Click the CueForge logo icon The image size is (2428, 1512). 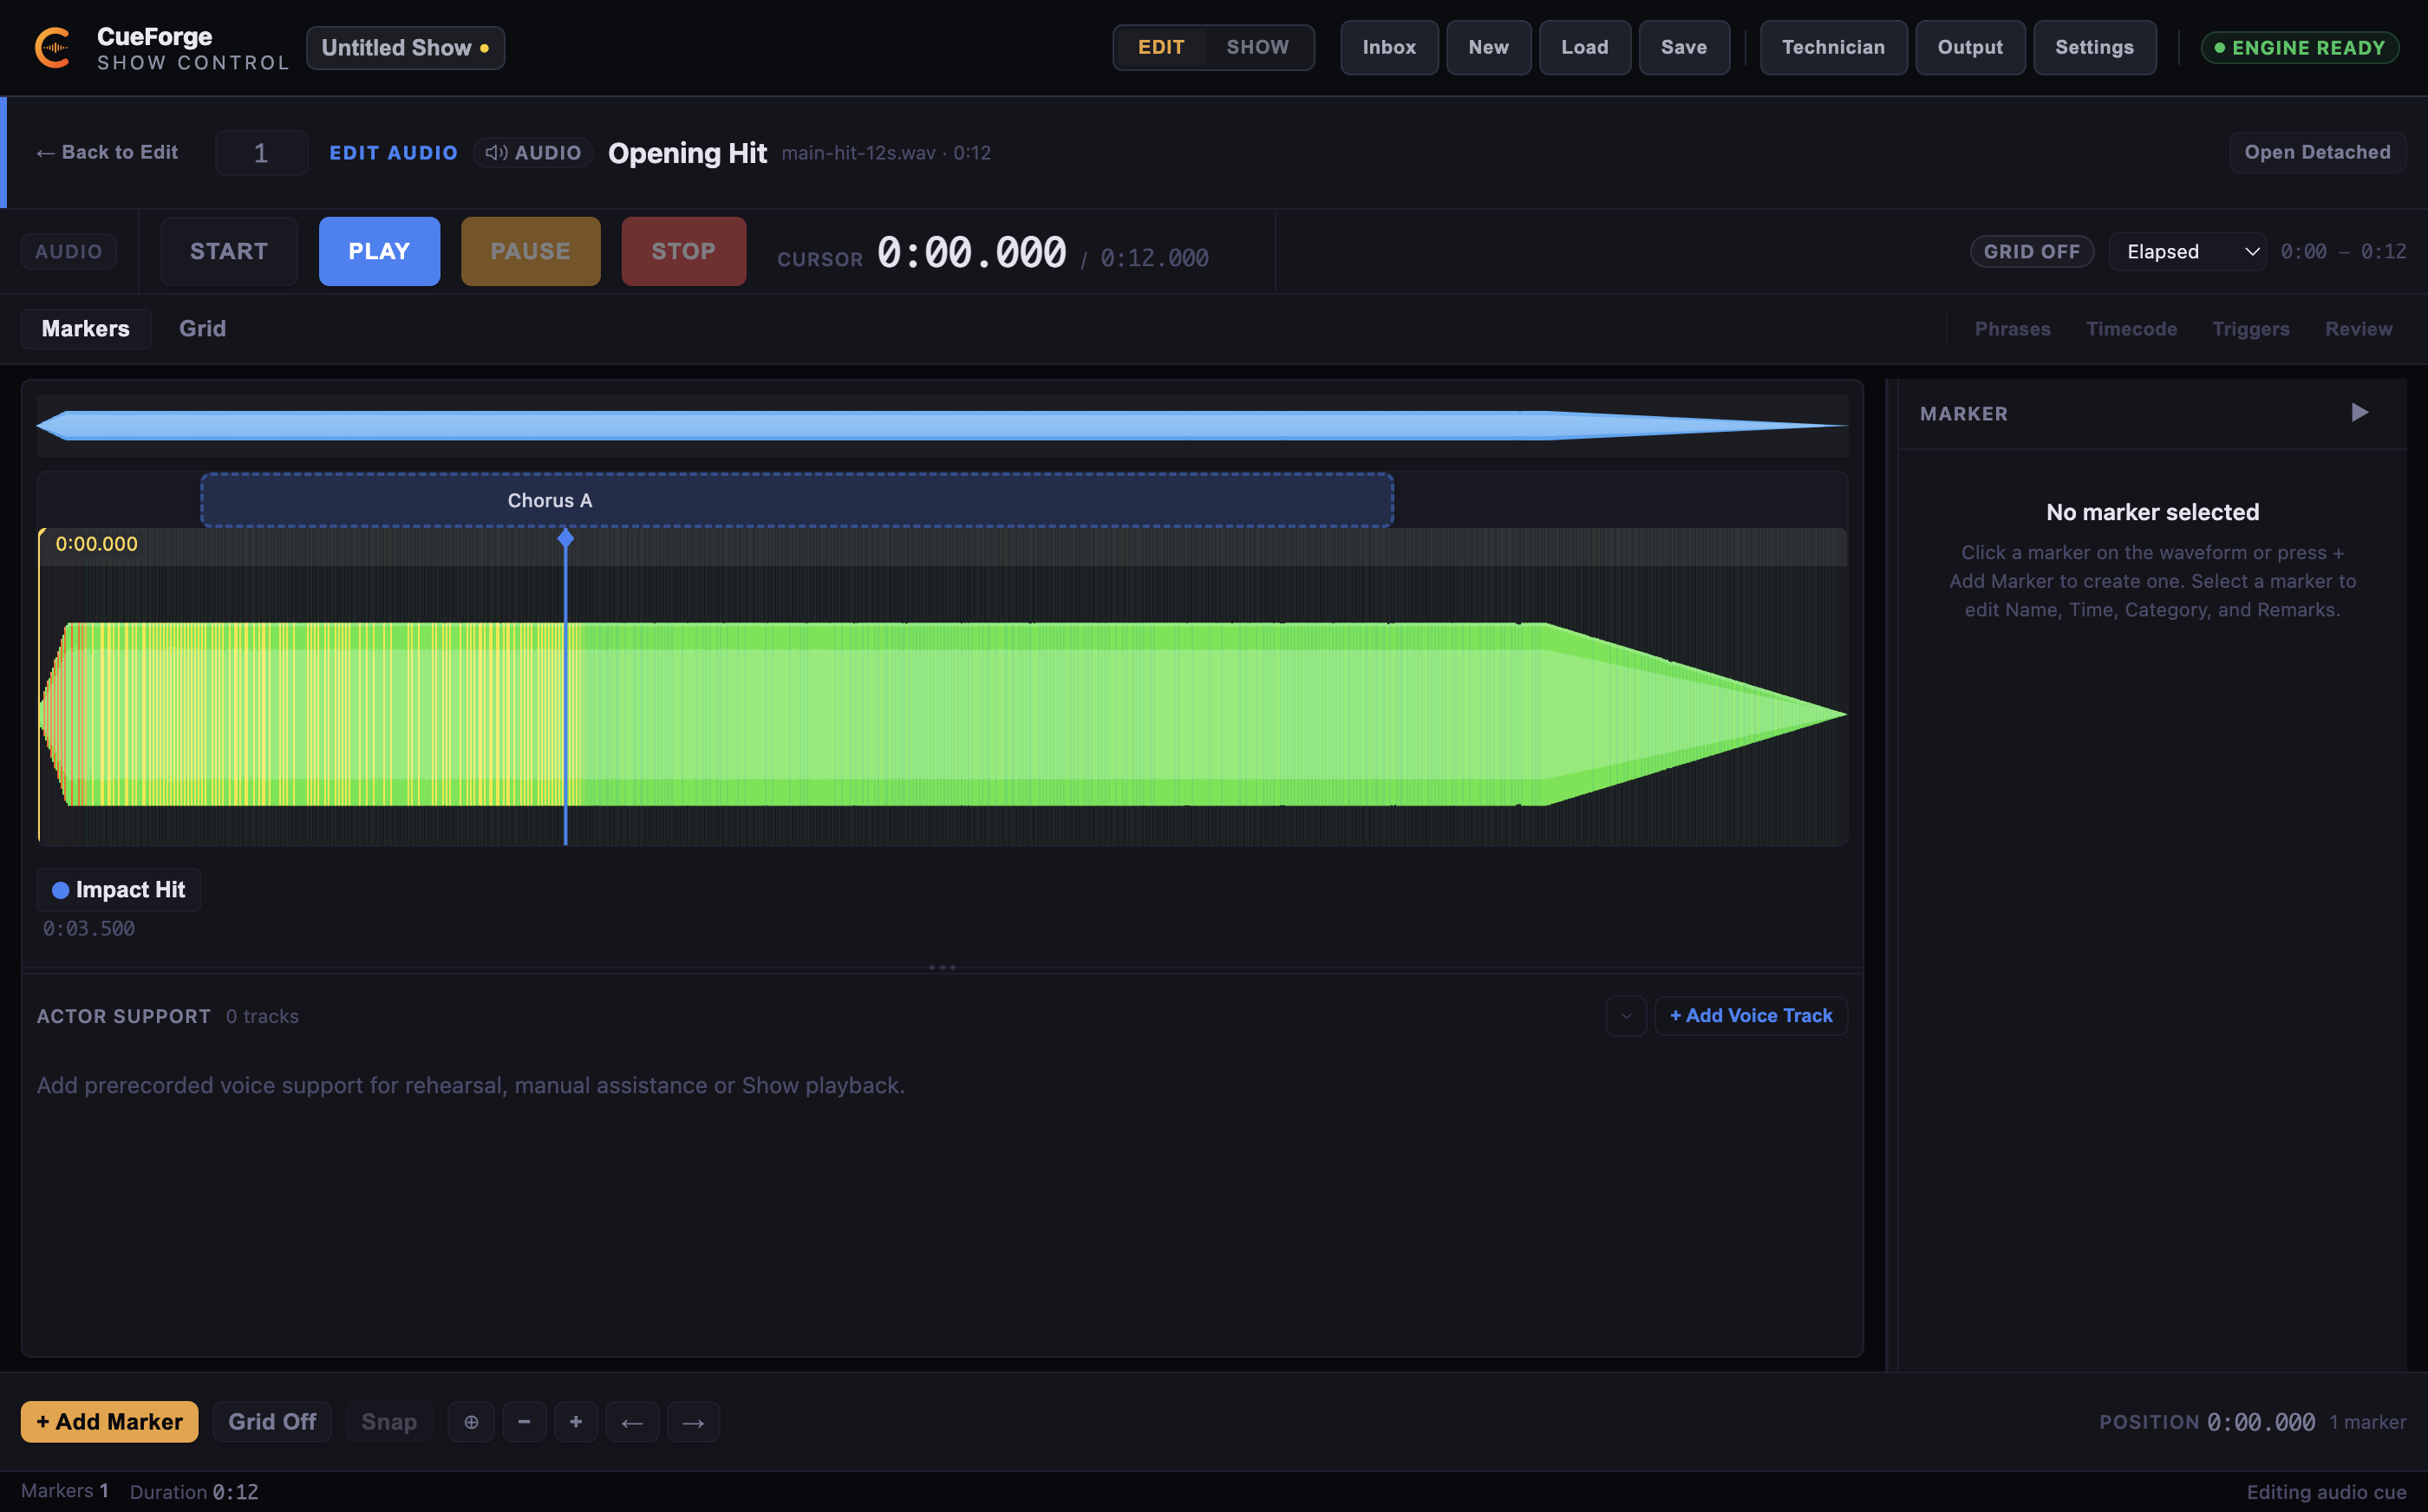click(x=53, y=47)
